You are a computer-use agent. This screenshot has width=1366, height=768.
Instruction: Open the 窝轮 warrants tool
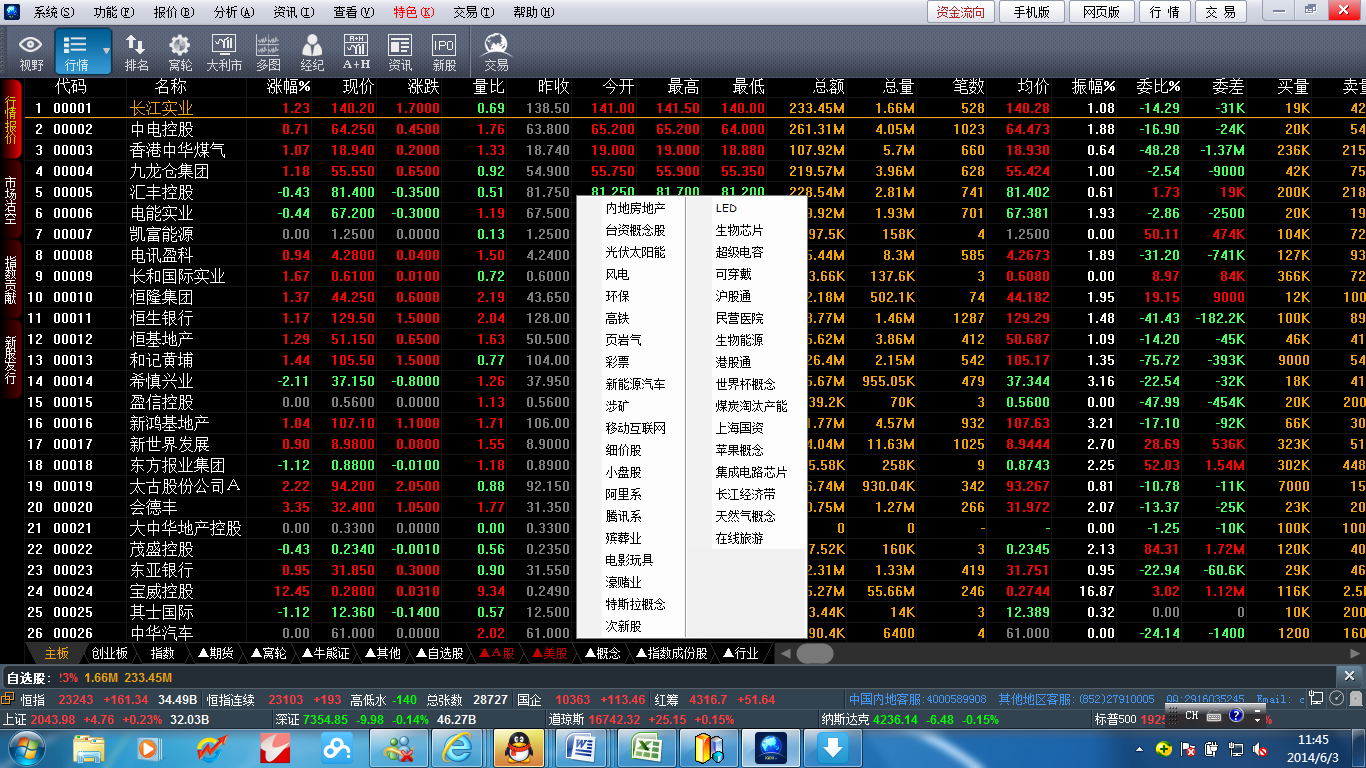point(180,52)
